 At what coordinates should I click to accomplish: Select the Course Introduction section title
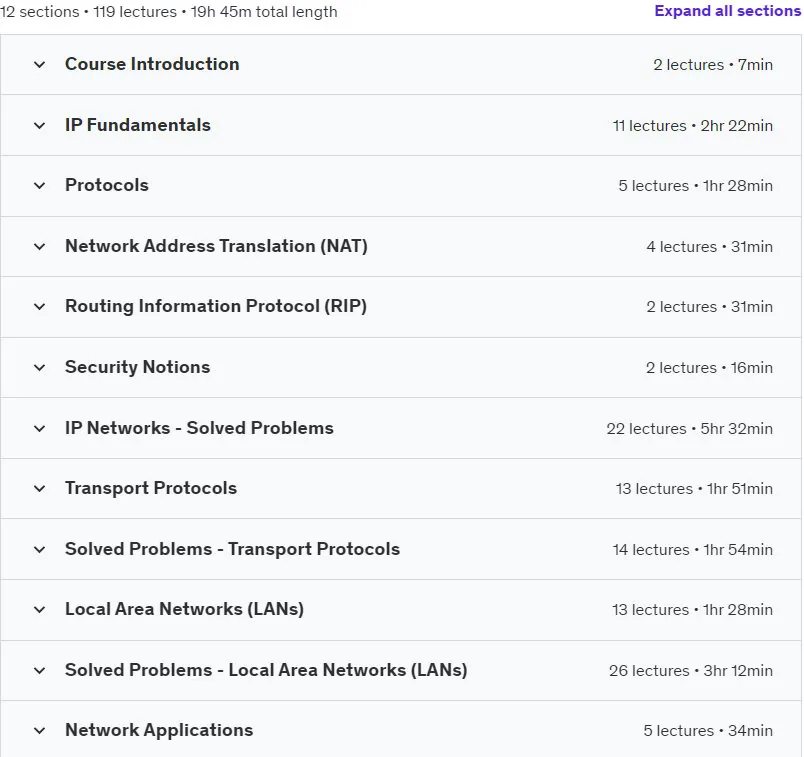pyautogui.click(x=152, y=64)
